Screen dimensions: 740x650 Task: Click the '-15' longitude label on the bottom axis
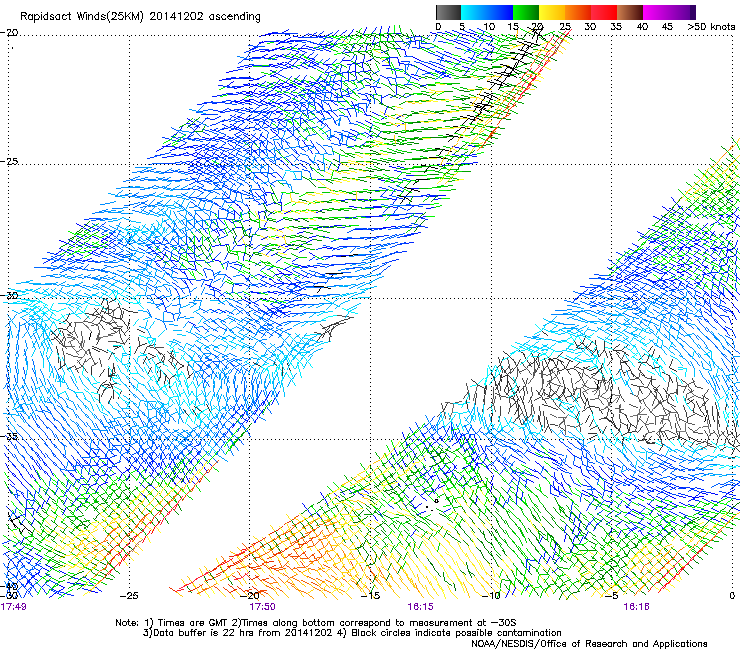(x=370, y=595)
